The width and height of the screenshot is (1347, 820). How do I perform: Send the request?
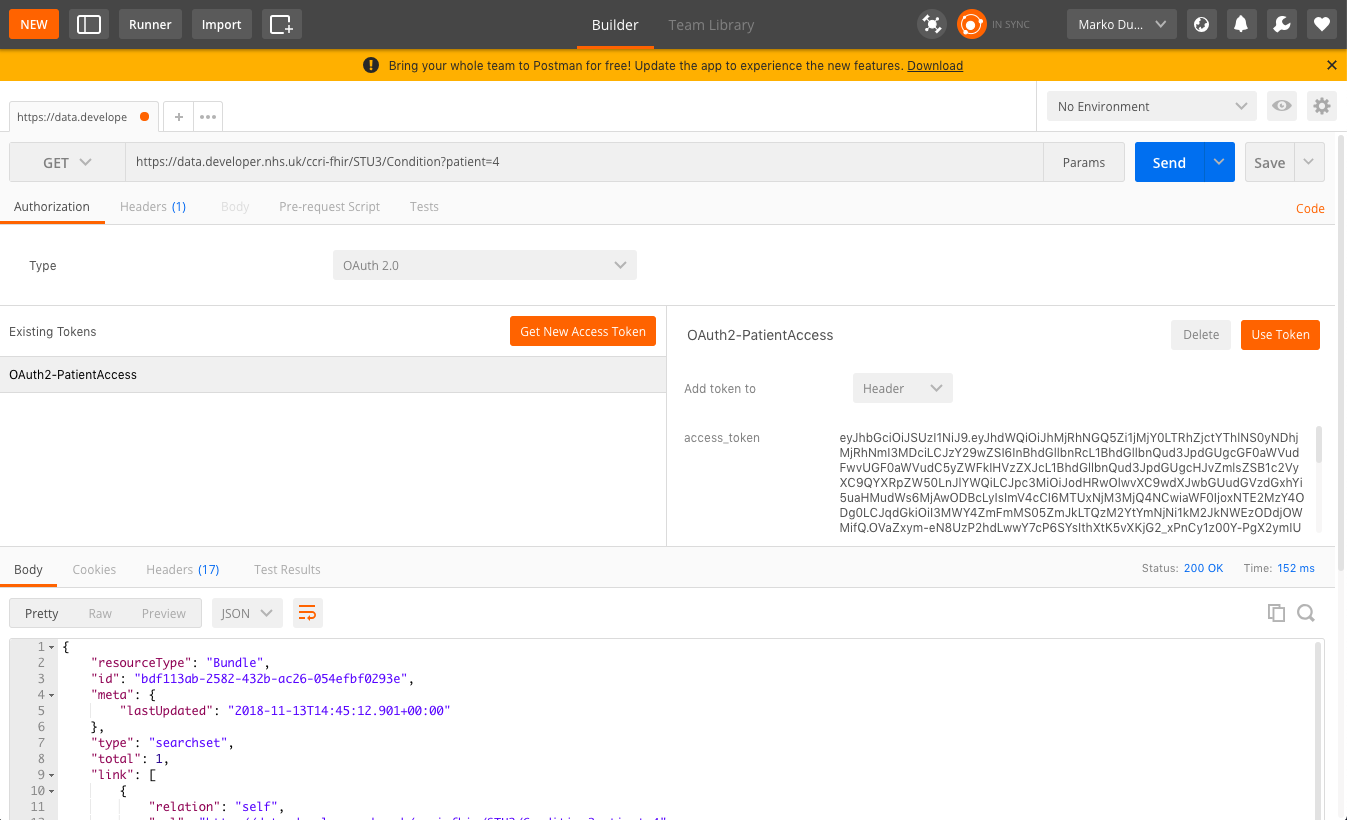pos(1170,162)
